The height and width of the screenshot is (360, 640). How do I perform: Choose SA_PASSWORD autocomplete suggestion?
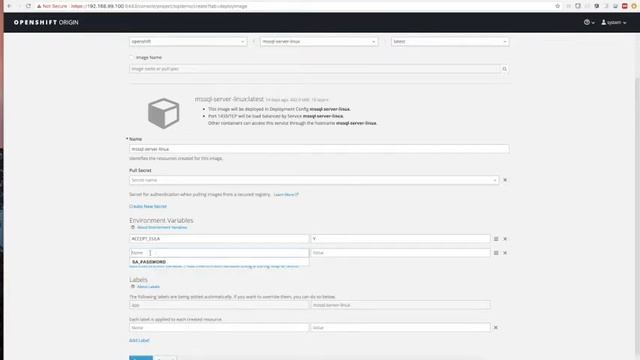(x=219, y=262)
